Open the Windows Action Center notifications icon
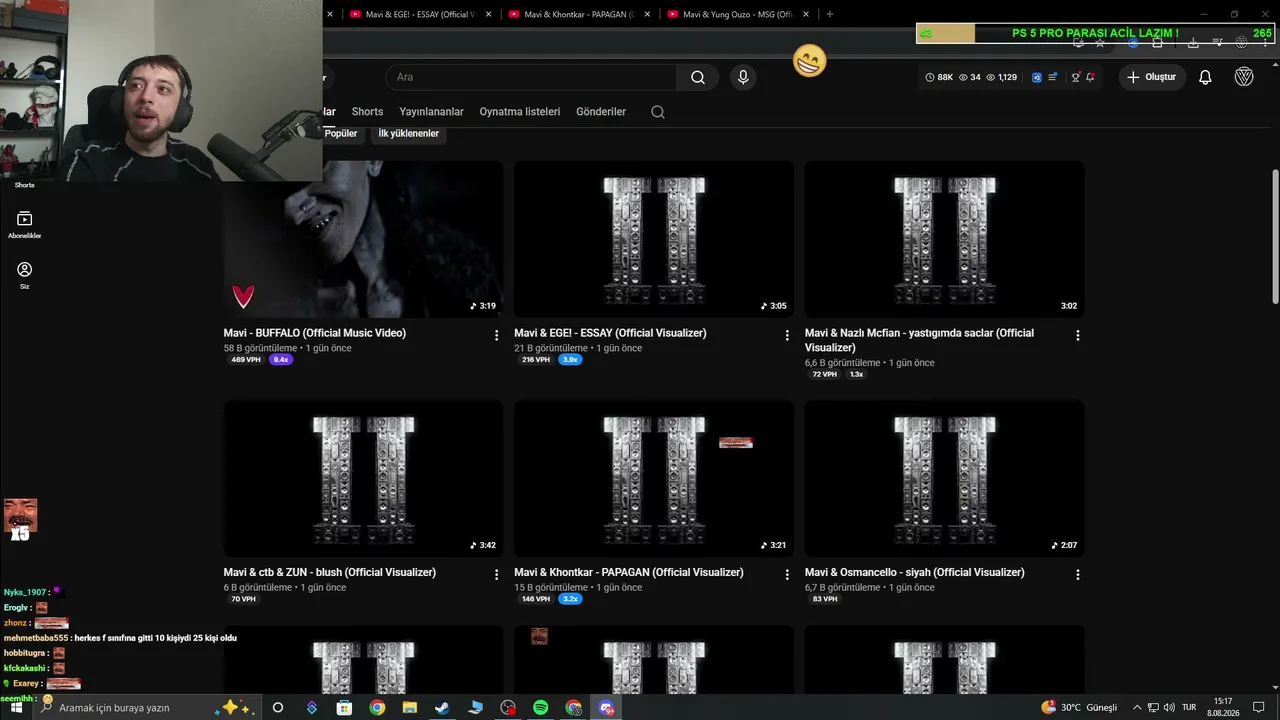1280x720 pixels. click(1259, 708)
